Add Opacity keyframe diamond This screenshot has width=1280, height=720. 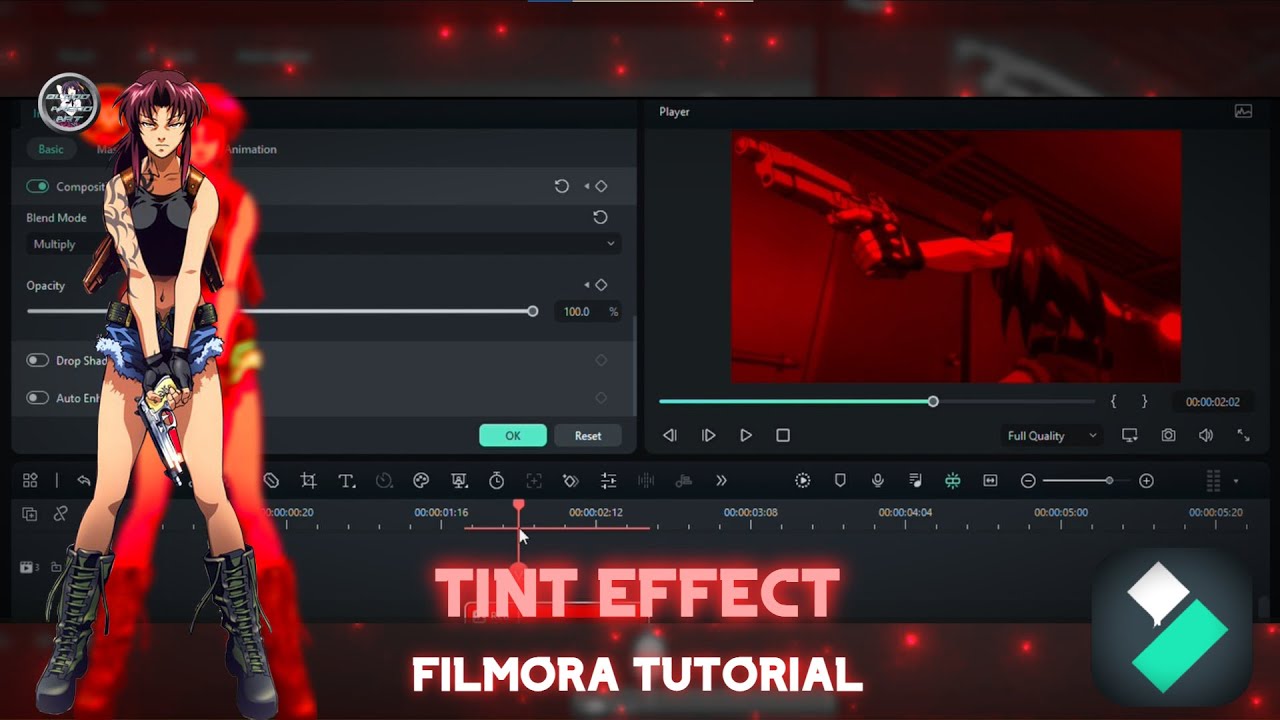(601, 285)
